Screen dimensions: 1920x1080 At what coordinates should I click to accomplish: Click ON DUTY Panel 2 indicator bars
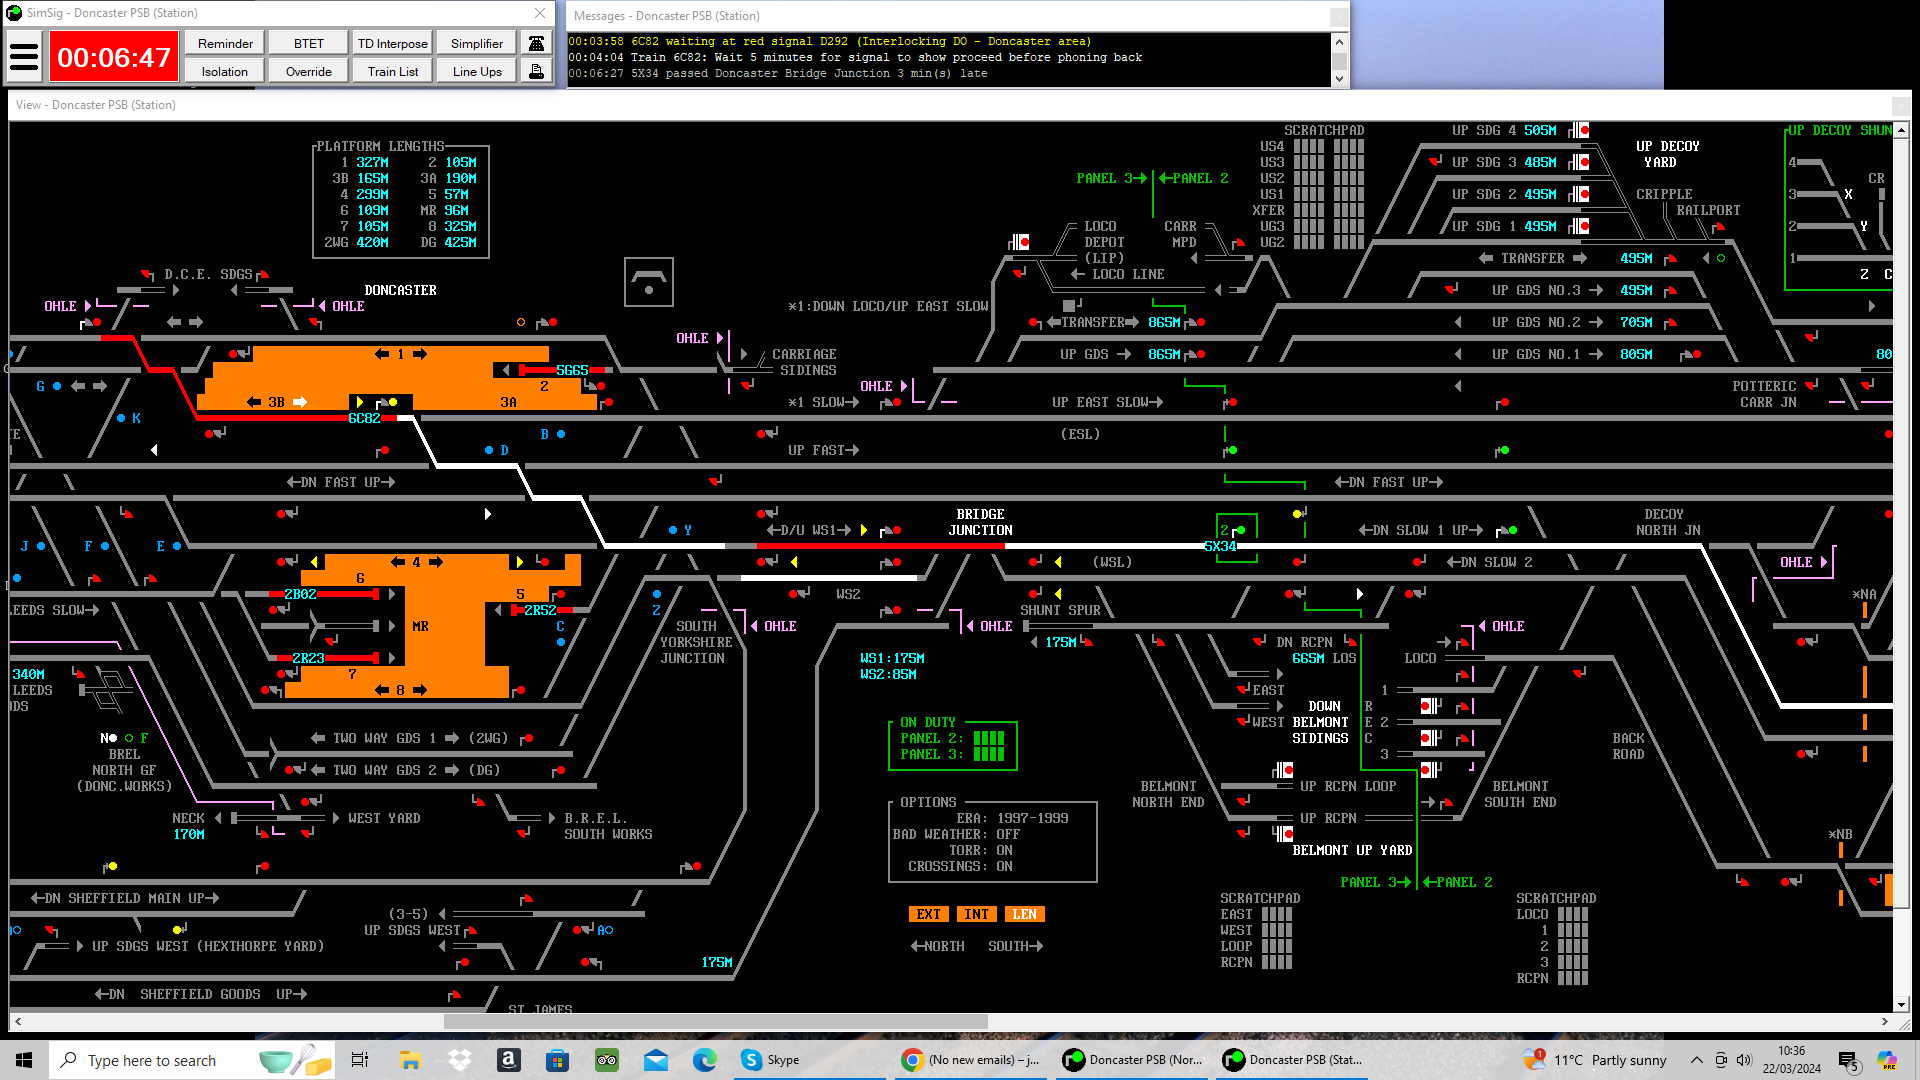pos(988,738)
